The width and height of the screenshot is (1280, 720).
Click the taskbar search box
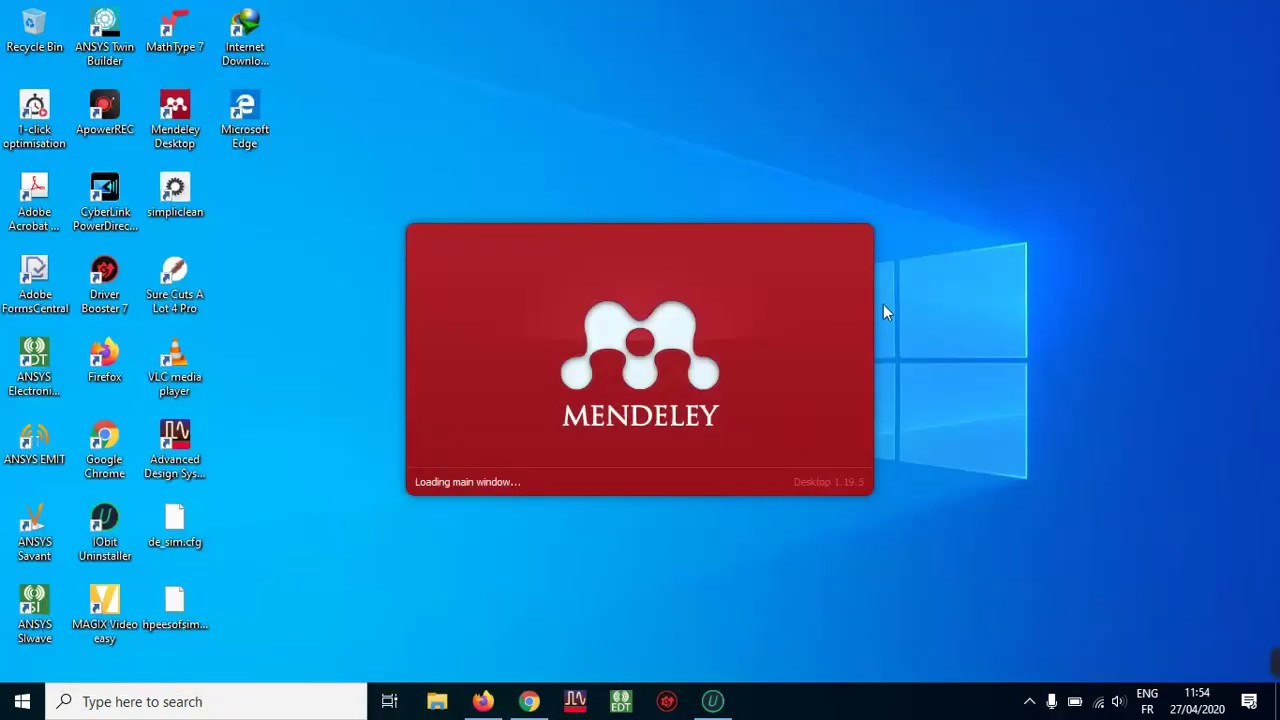[x=207, y=701]
